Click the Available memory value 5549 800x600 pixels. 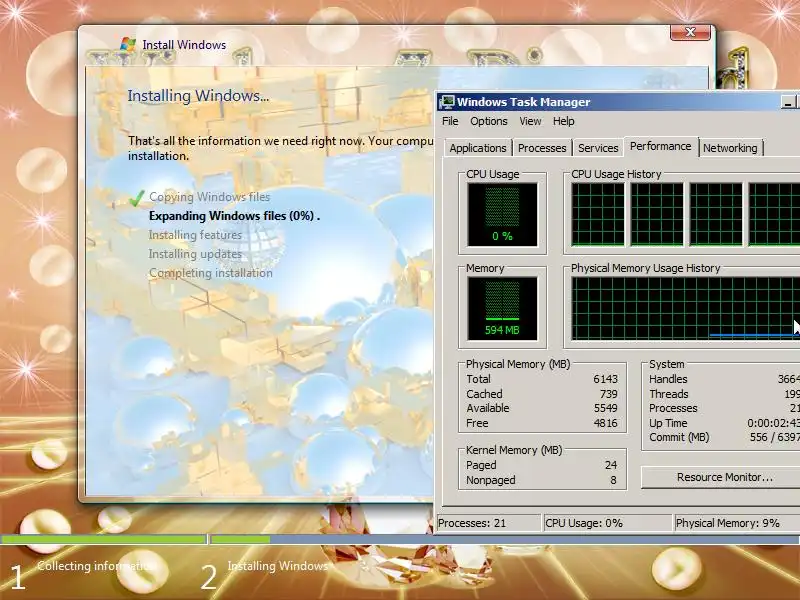pyautogui.click(x=605, y=408)
